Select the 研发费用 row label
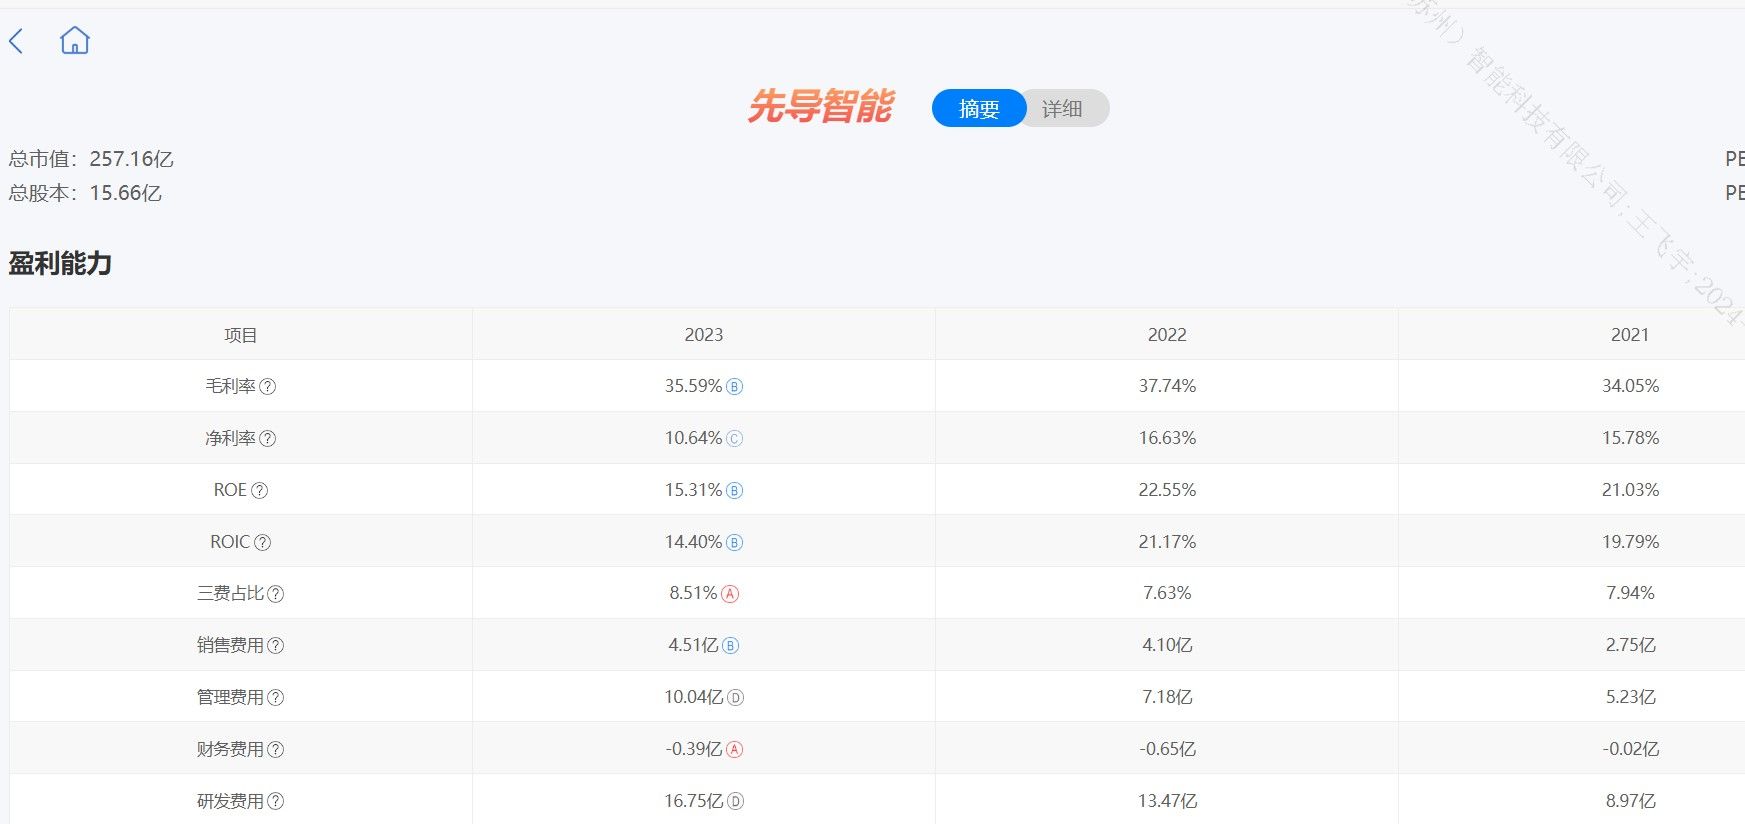 (x=231, y=801)
